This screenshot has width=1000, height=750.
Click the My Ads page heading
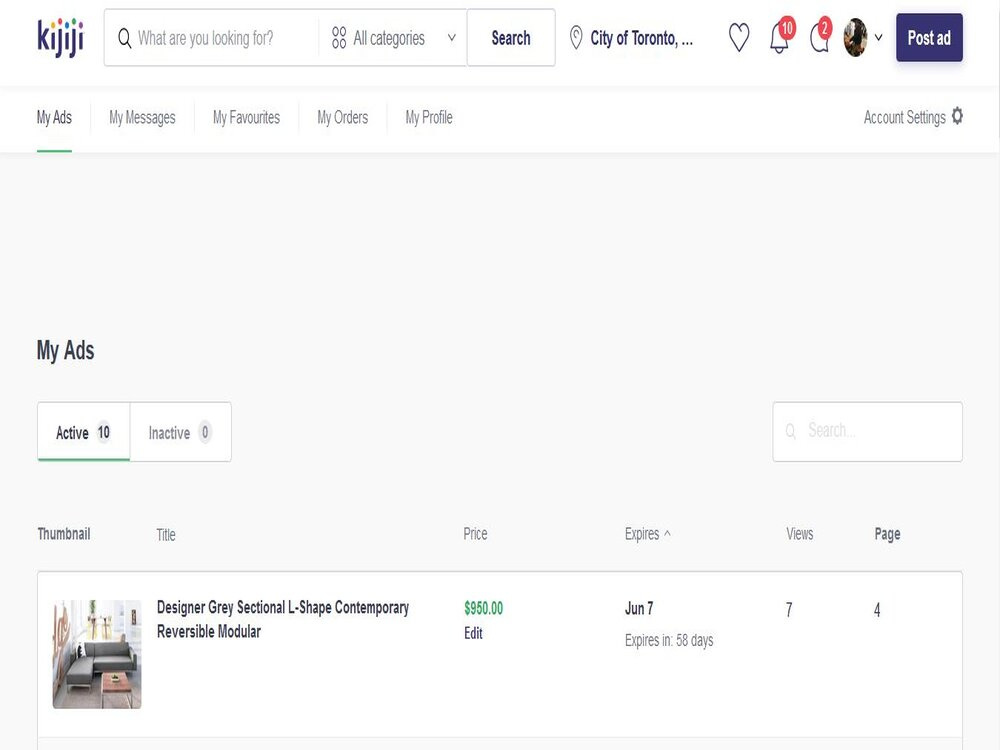point(66,350)
